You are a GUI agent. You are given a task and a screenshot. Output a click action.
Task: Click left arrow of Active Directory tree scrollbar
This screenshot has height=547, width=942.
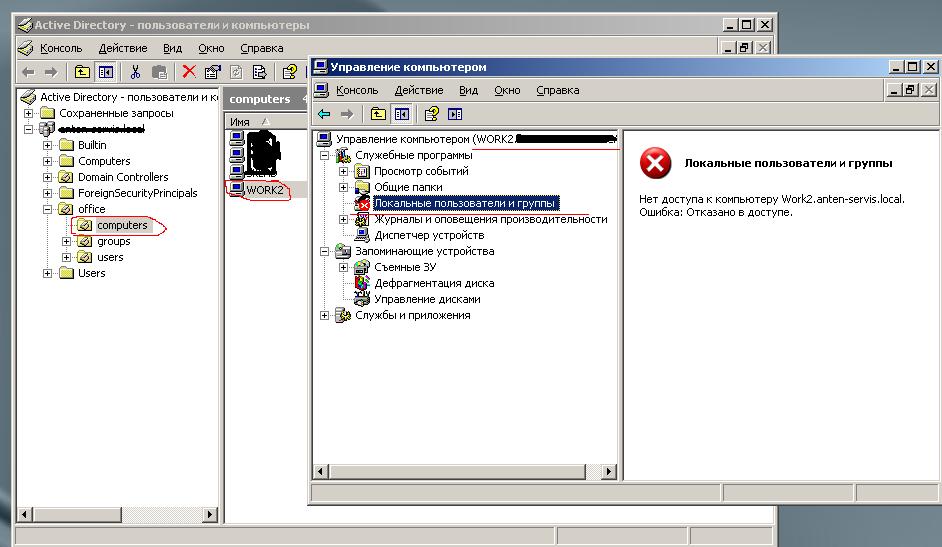tap(25, 515)
